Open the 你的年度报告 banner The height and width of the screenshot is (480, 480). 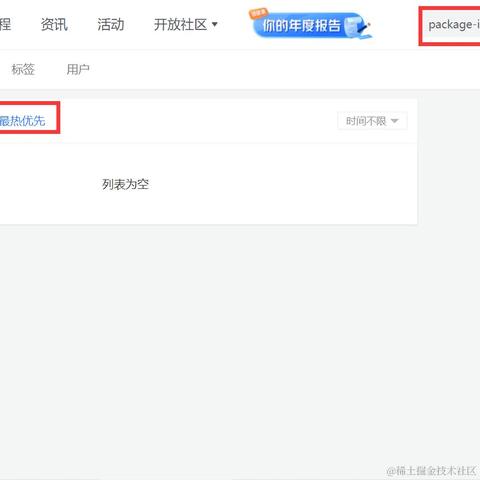coord(311,24)
